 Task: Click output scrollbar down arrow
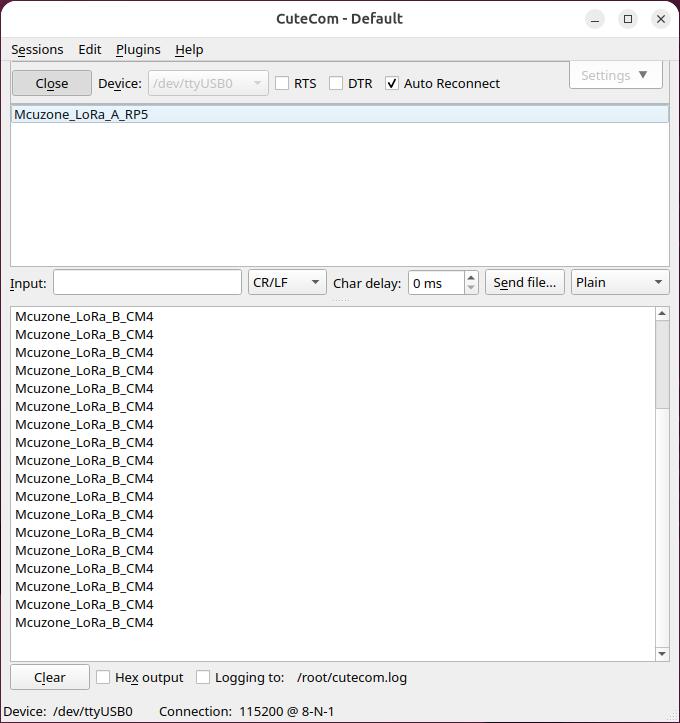point(661,653)
